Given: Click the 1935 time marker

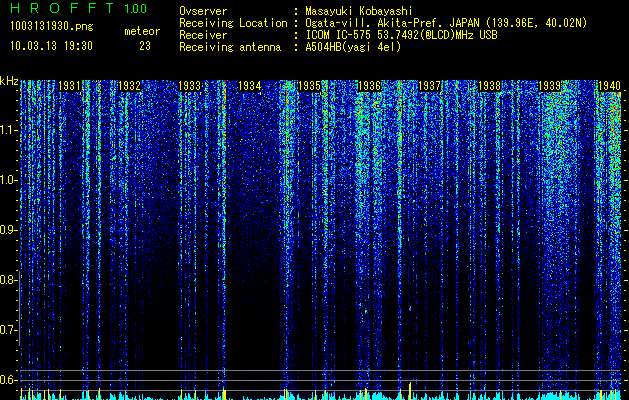Looking at the screenshot, I should (x=310, y=86).
